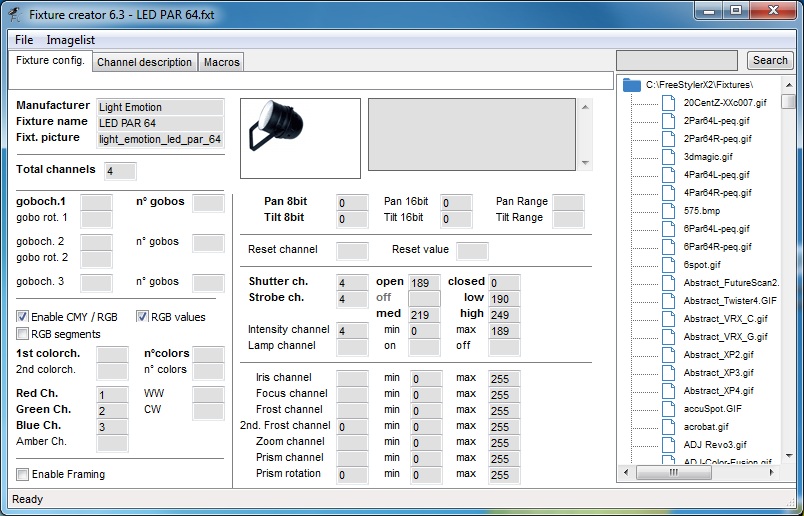The image size is (804, 516).
Task: Click the Total channels input field
Action: [119, 170]
